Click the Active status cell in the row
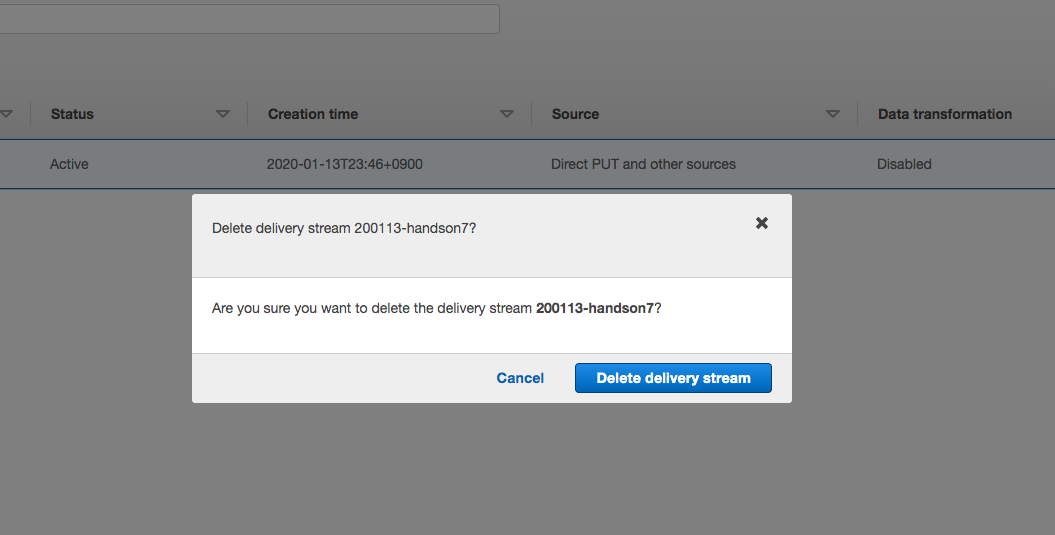1055x535 pixels. (x=69, y=164)
